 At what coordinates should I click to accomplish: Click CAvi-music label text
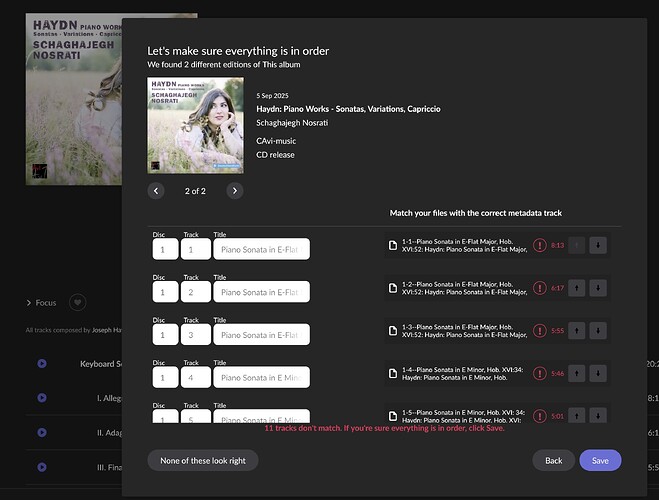click(x=276, y=141)
